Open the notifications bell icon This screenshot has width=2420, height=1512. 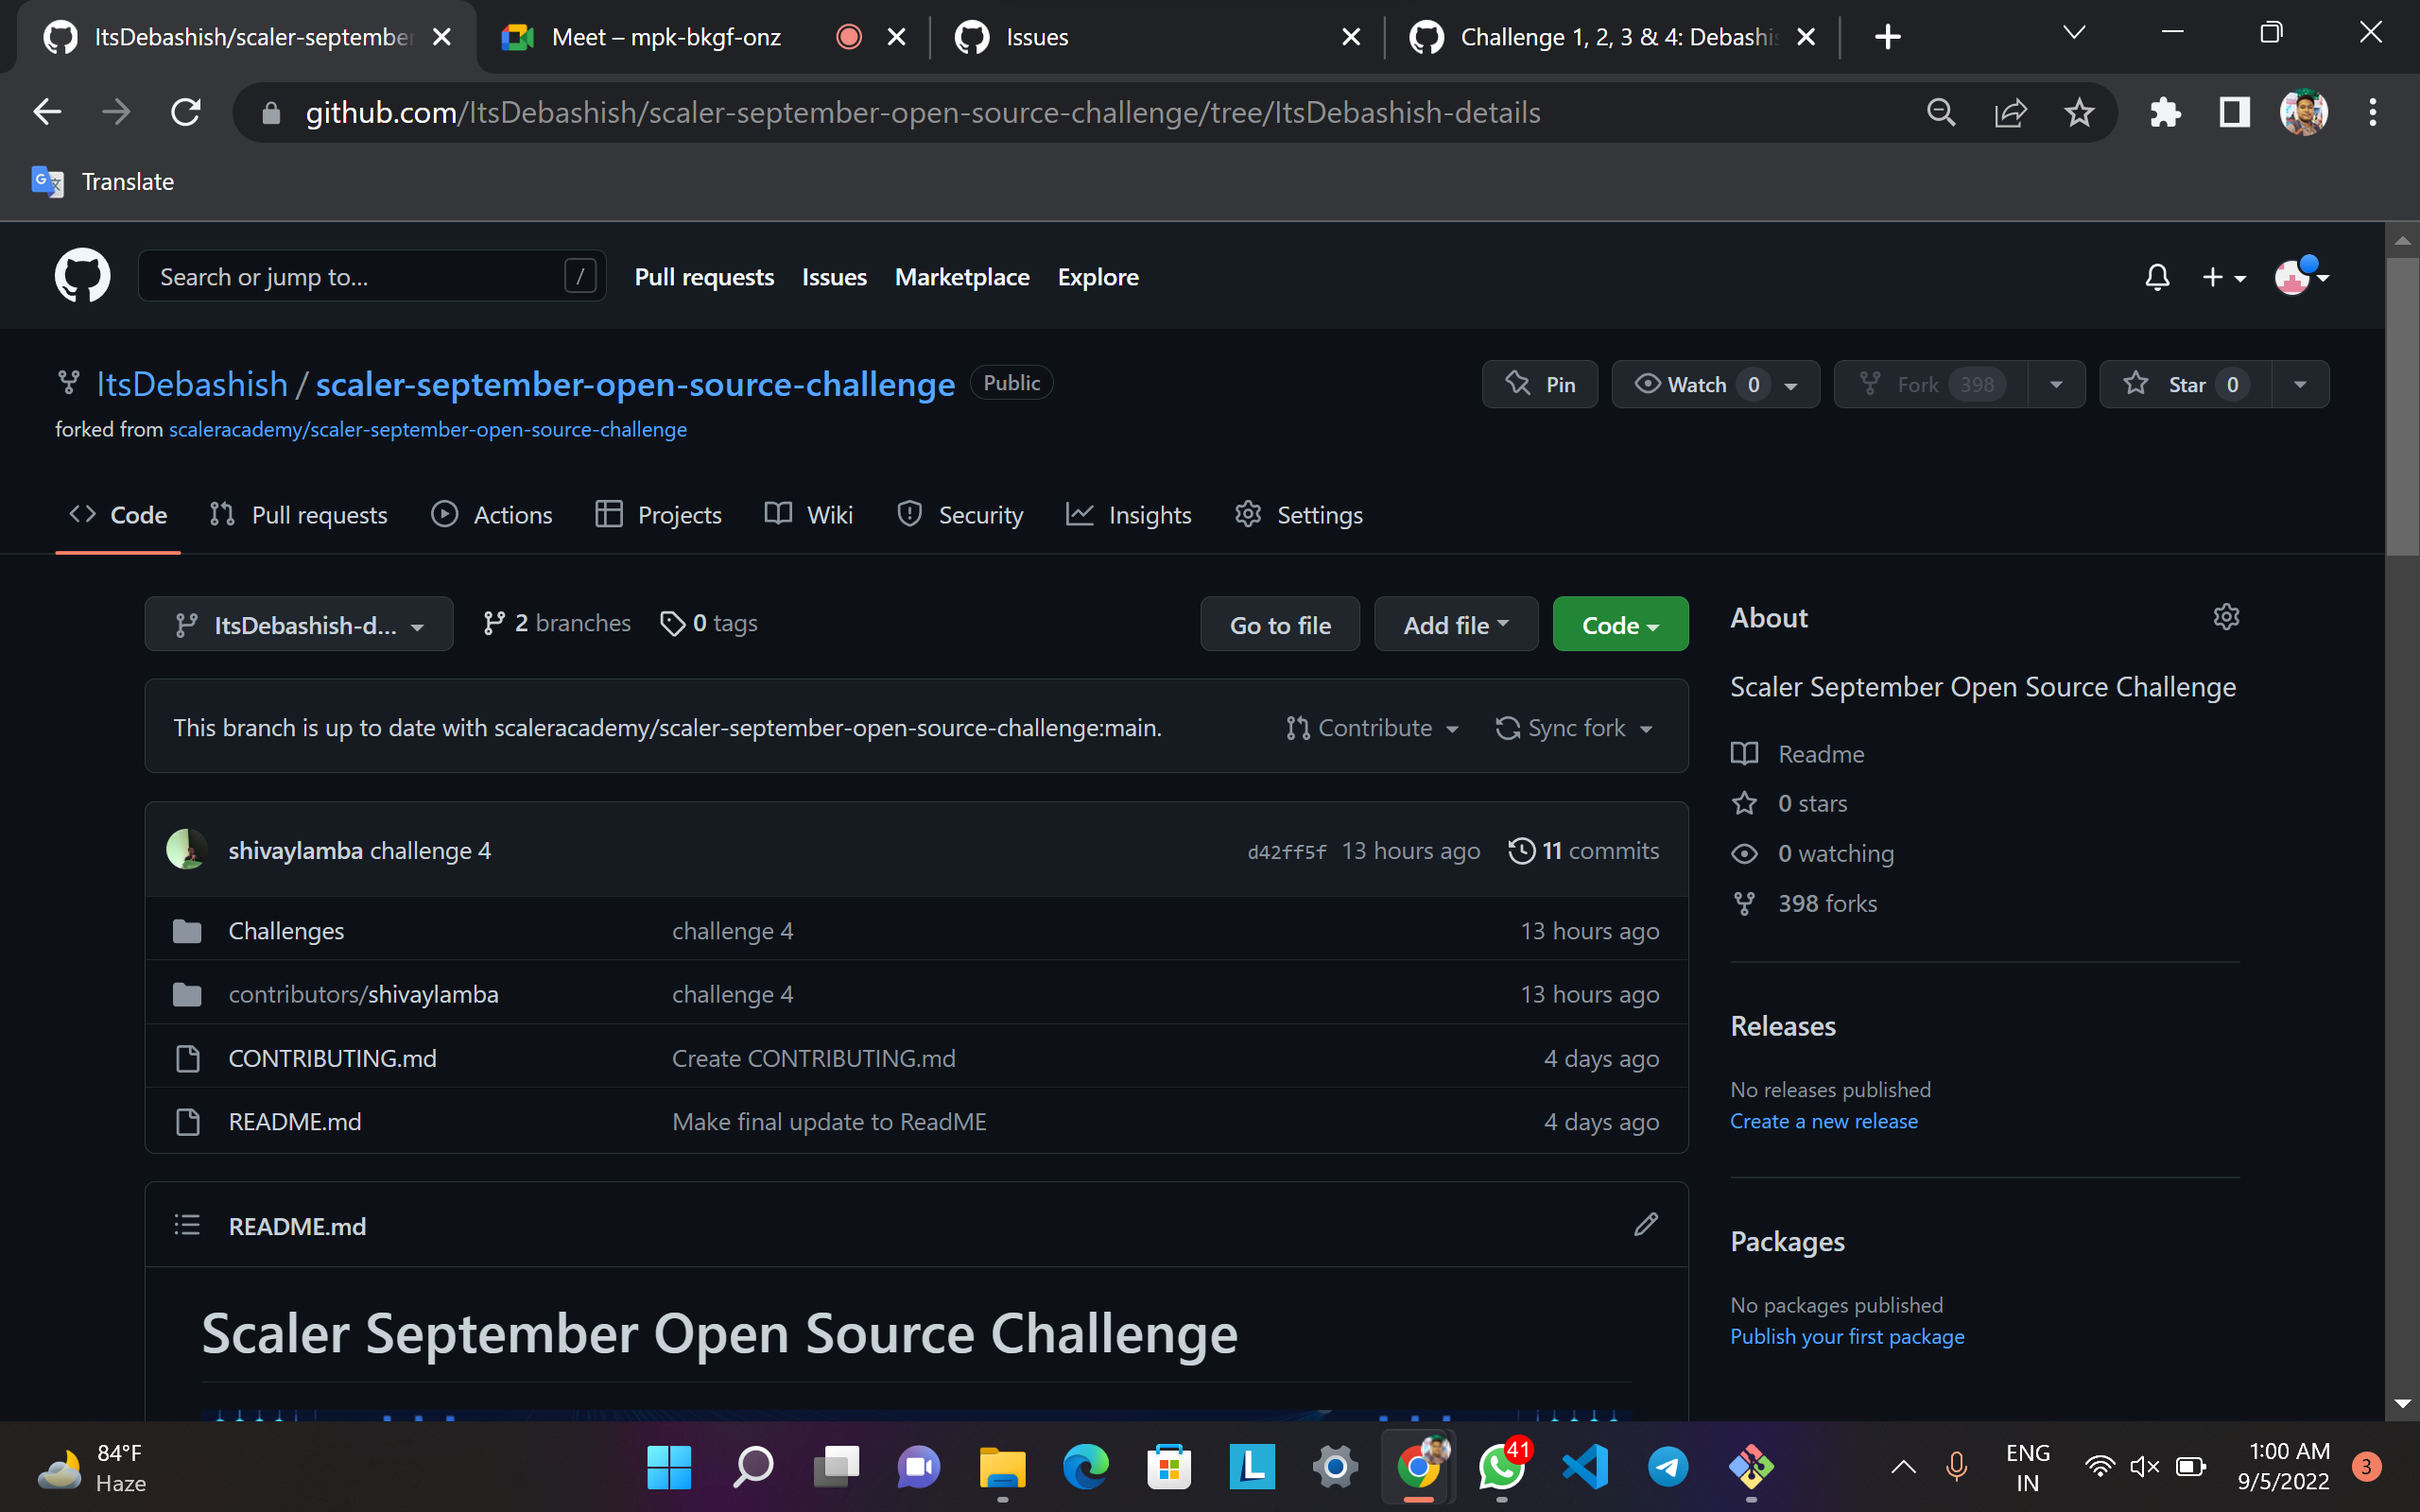pyautogui.click(x=2157, y=277)
